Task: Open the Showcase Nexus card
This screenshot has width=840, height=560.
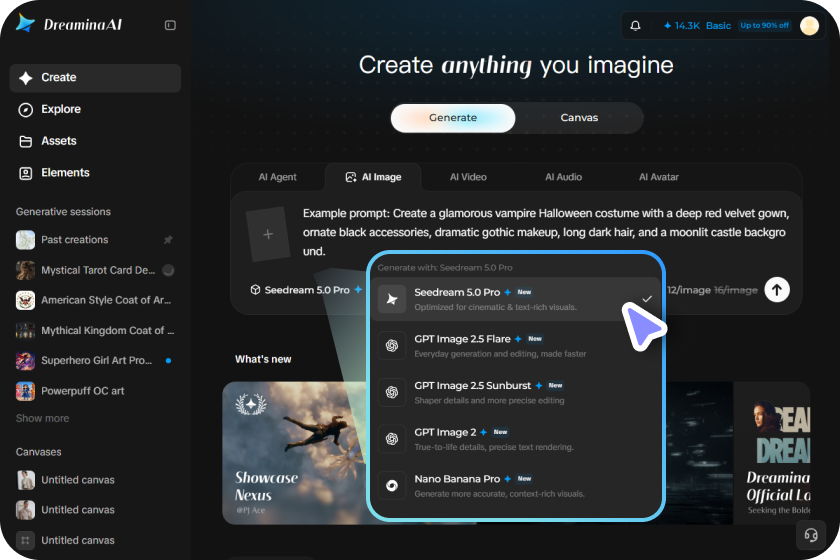Action: pyautogui.click(x=294, y=453)
